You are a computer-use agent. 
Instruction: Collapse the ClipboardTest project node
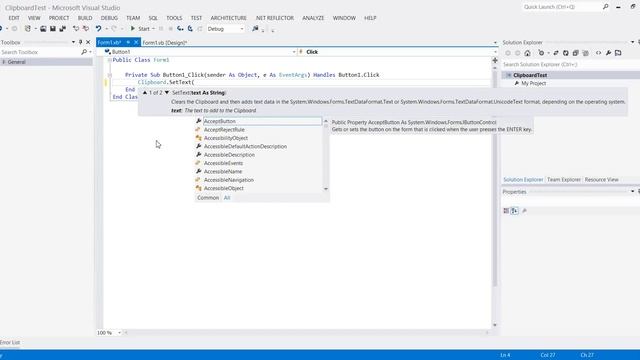click(509, 75)
